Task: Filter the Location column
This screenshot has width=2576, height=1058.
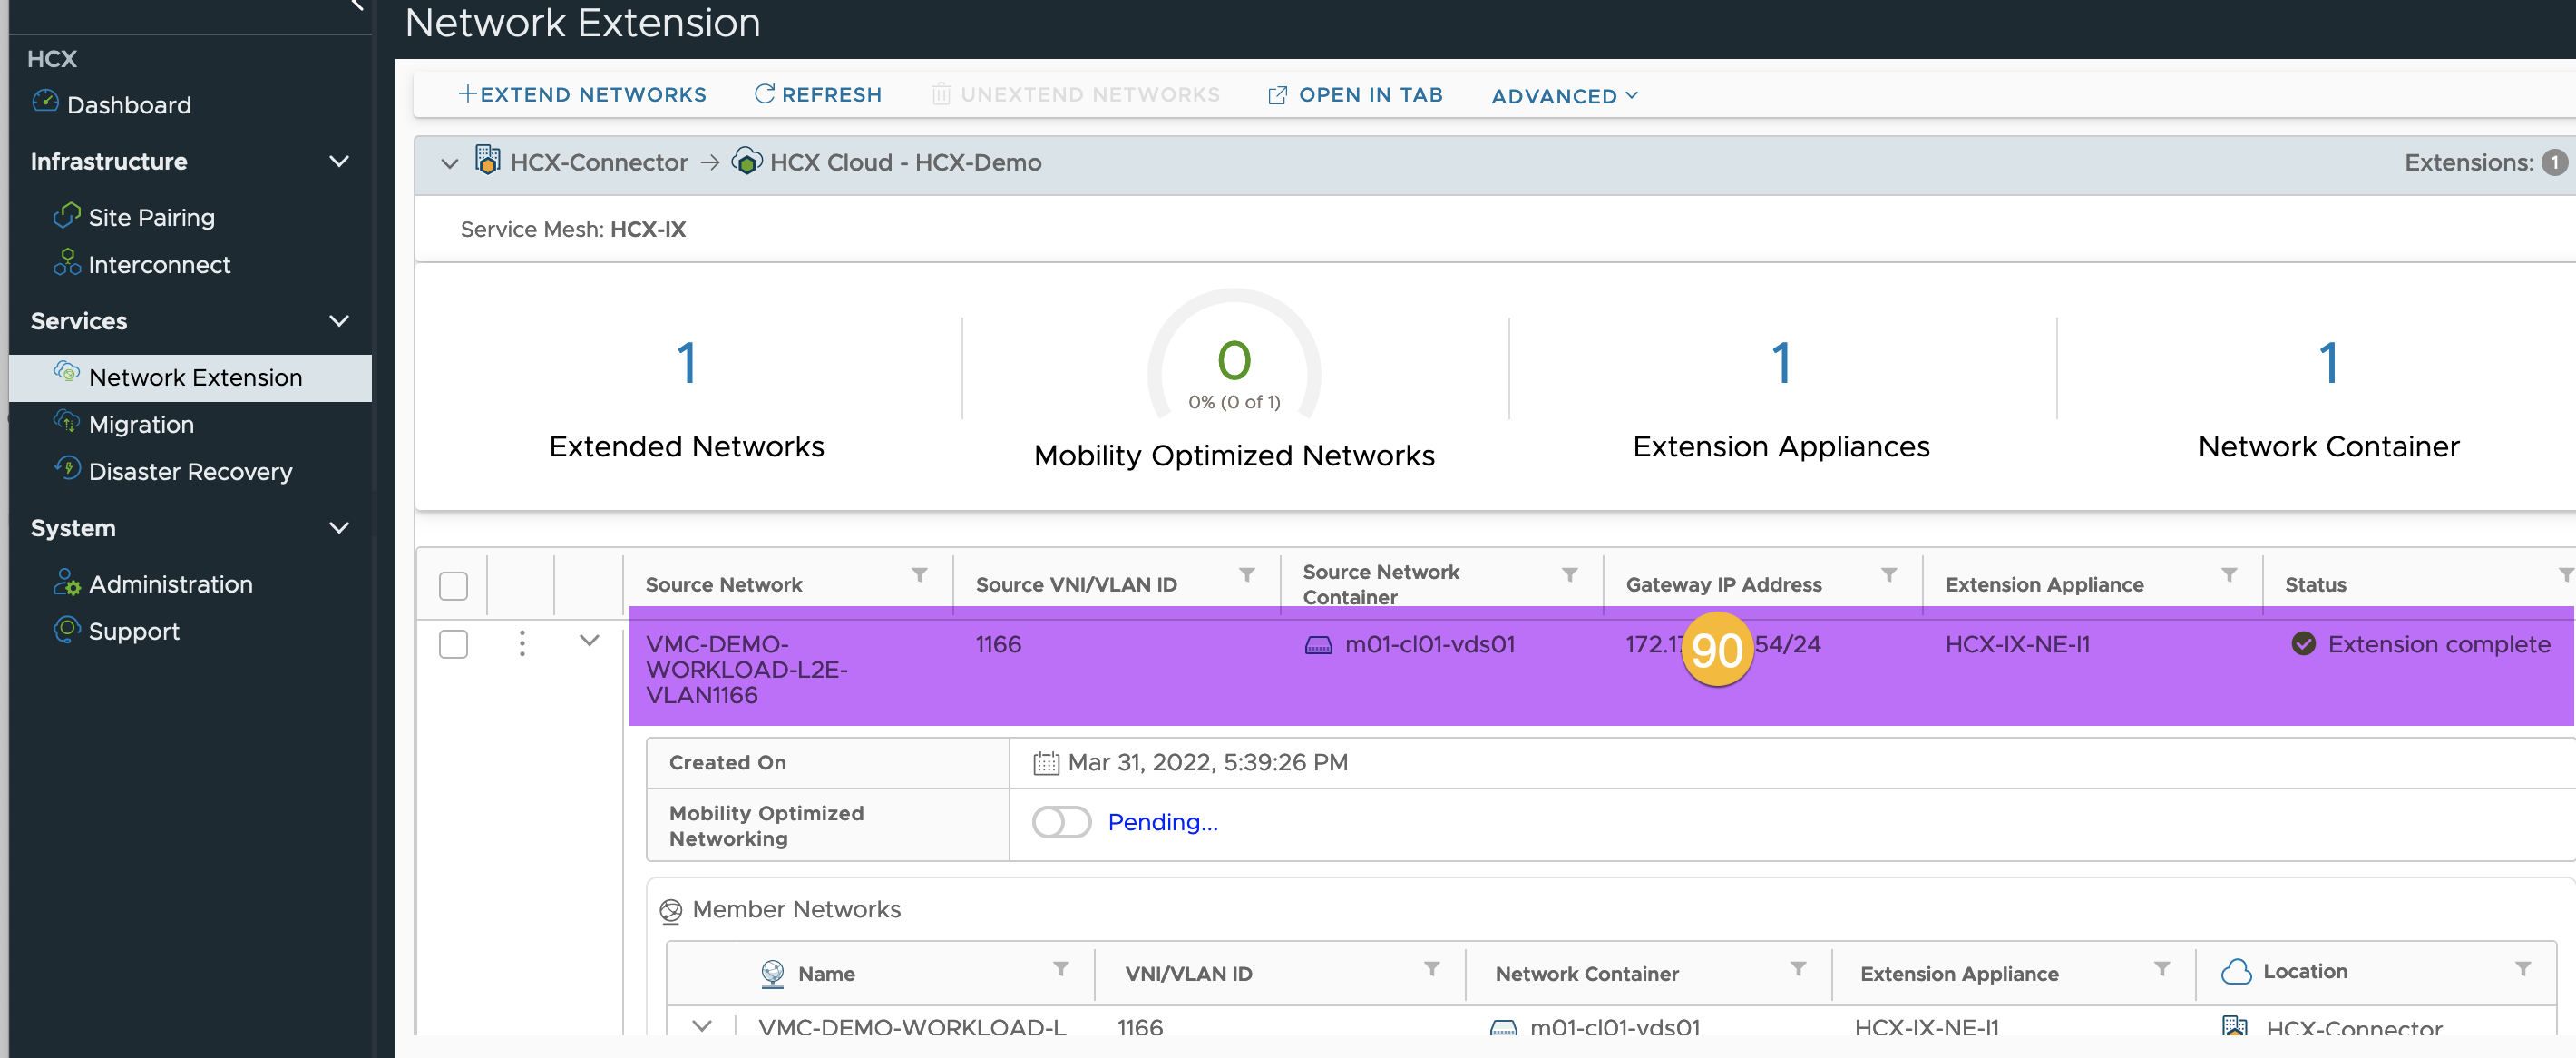Action: click(2523, 969)
